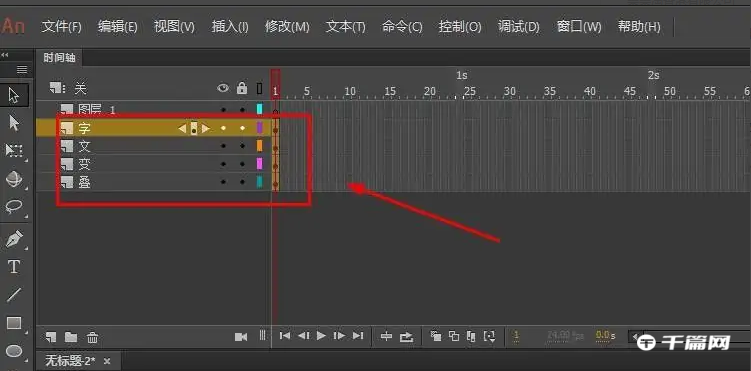
Task: Open the 视图(V) menu
Action: [x=174, y=27]
